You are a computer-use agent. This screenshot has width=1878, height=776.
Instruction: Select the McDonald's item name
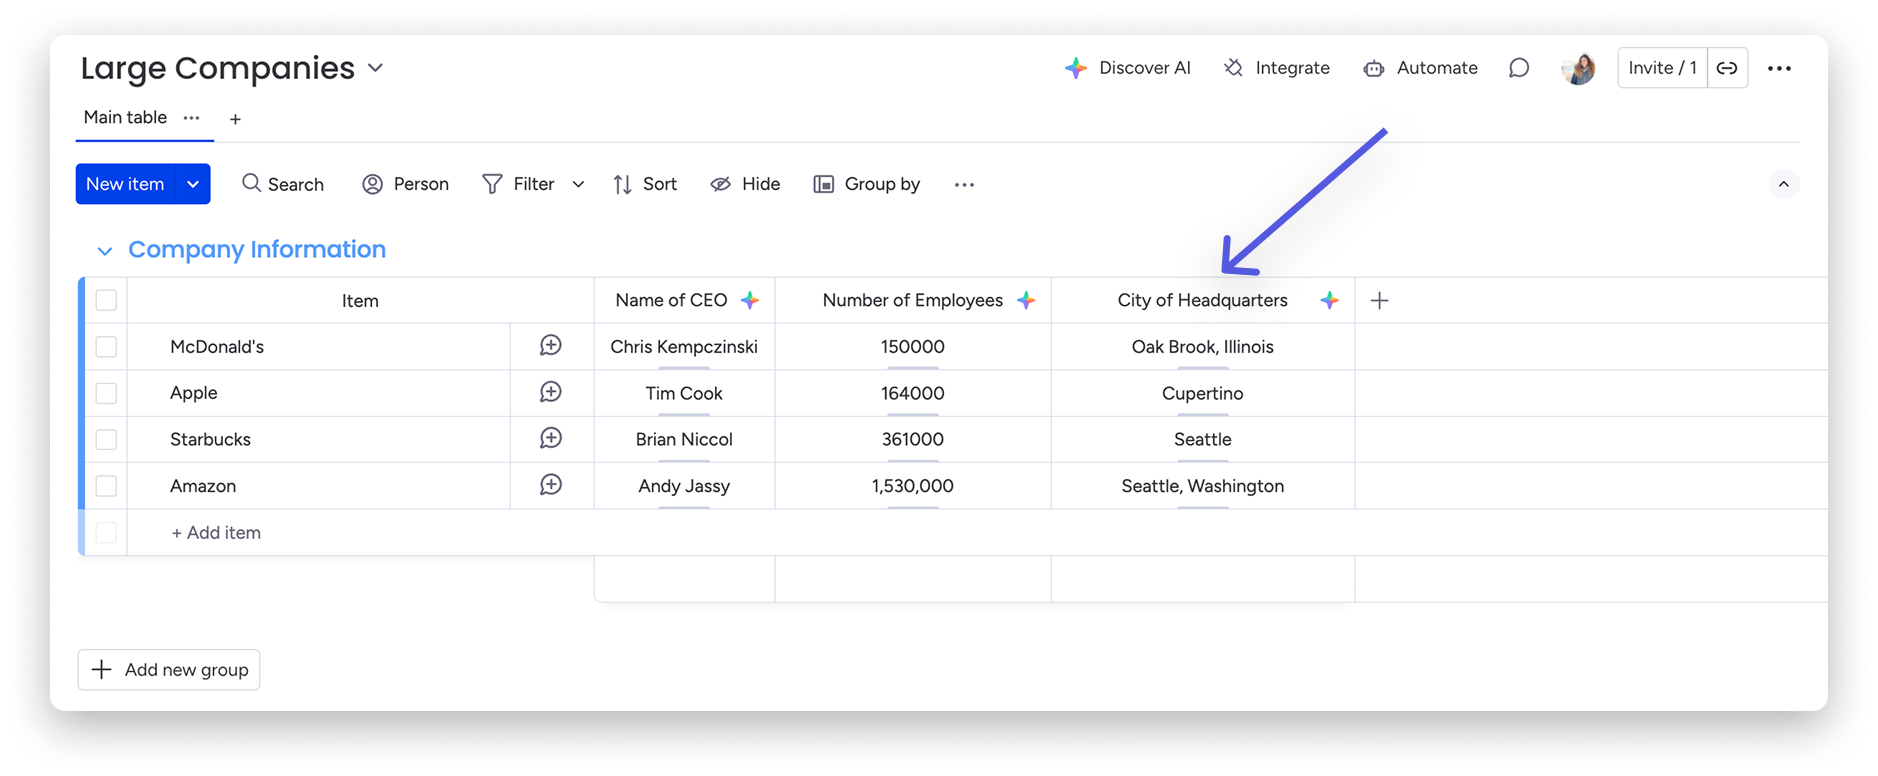tap(217, 346)
